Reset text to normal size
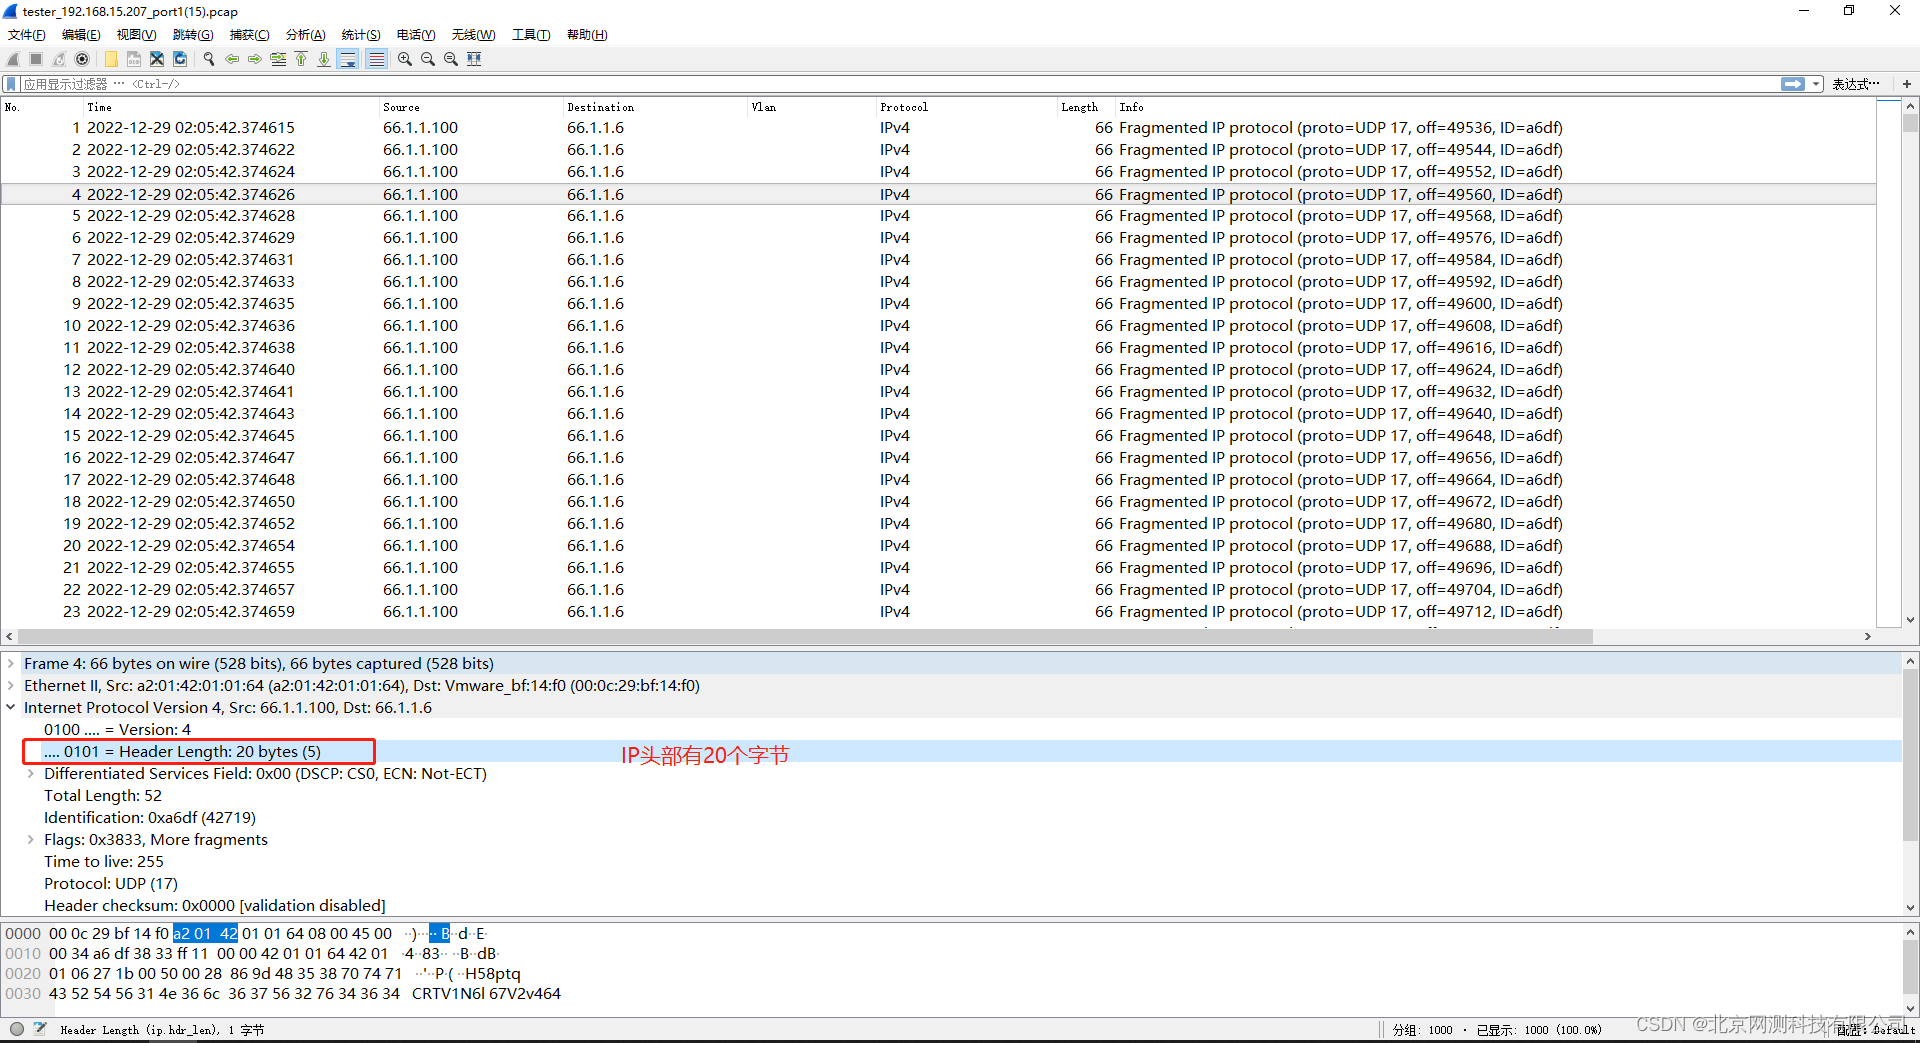The image size is (1920, 1043). tap(451, 59)
